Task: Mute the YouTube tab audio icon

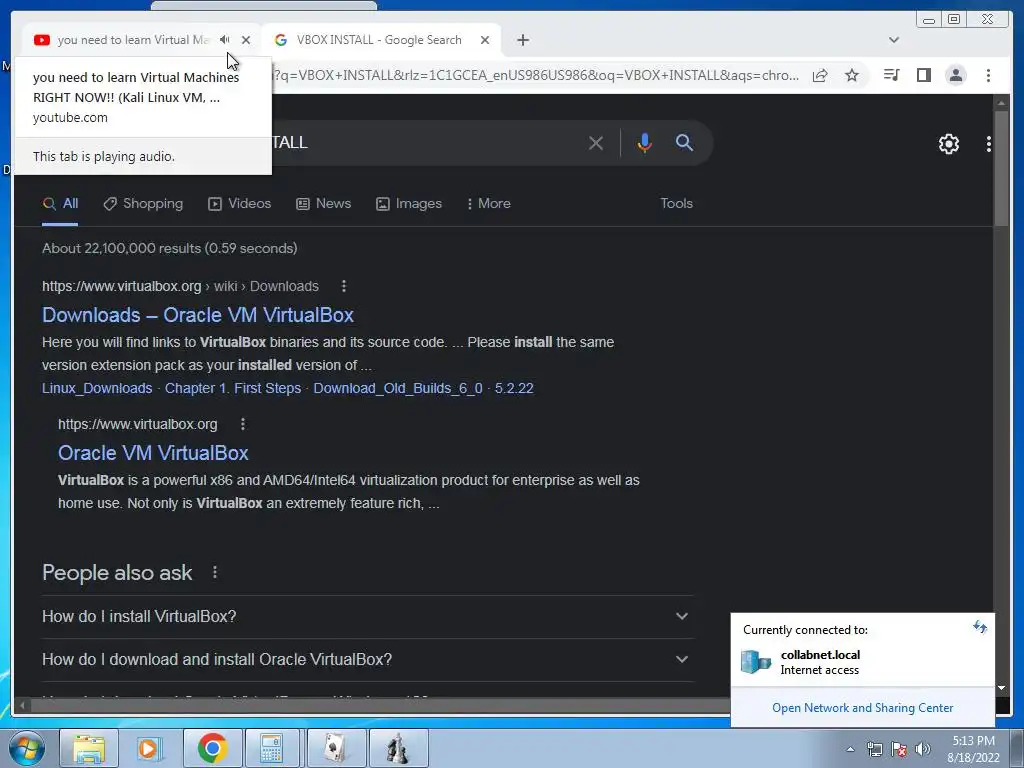Action: (x=225, y=40)
